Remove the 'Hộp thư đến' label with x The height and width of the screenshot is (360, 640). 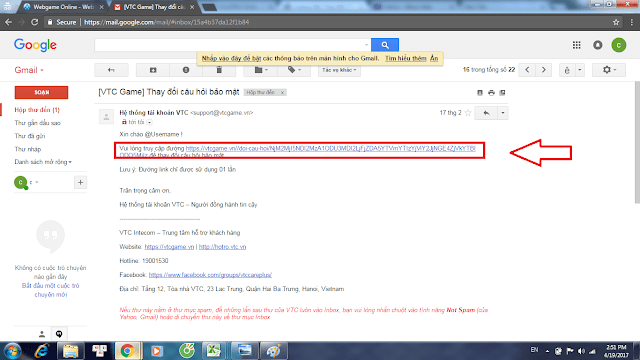[282, 93]
